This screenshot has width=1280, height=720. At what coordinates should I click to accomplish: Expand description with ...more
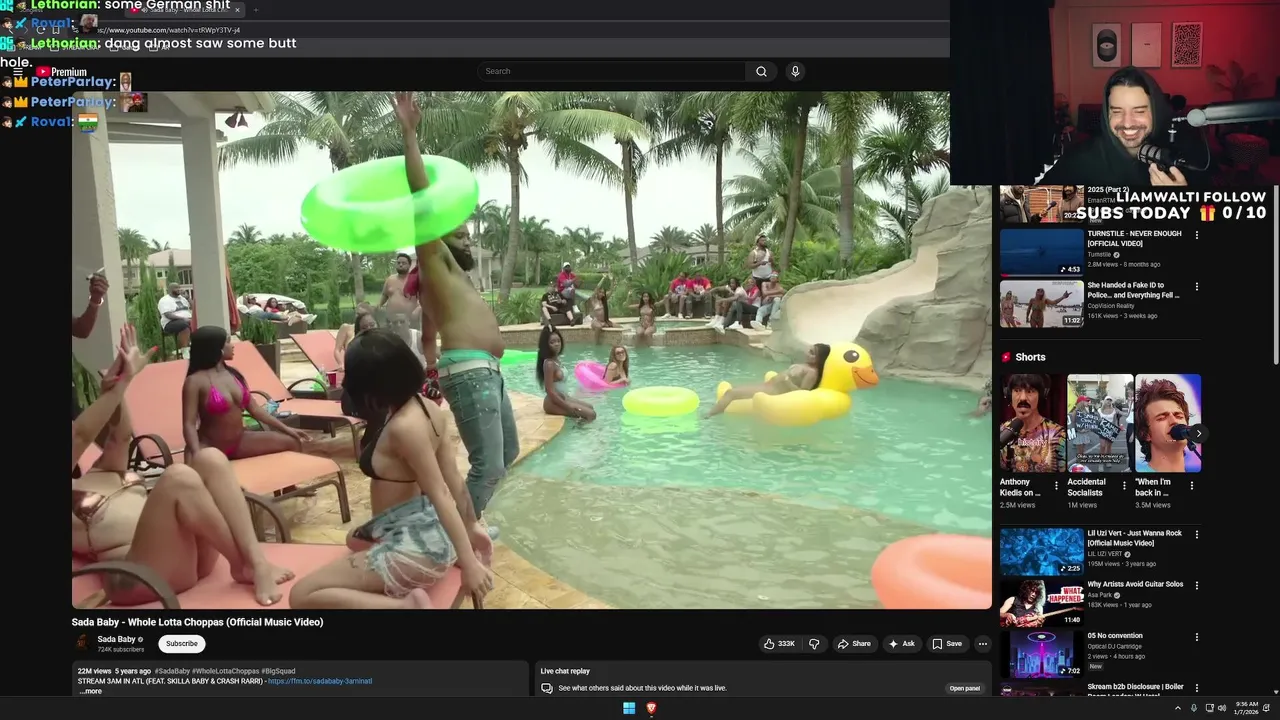pos(90,691)
